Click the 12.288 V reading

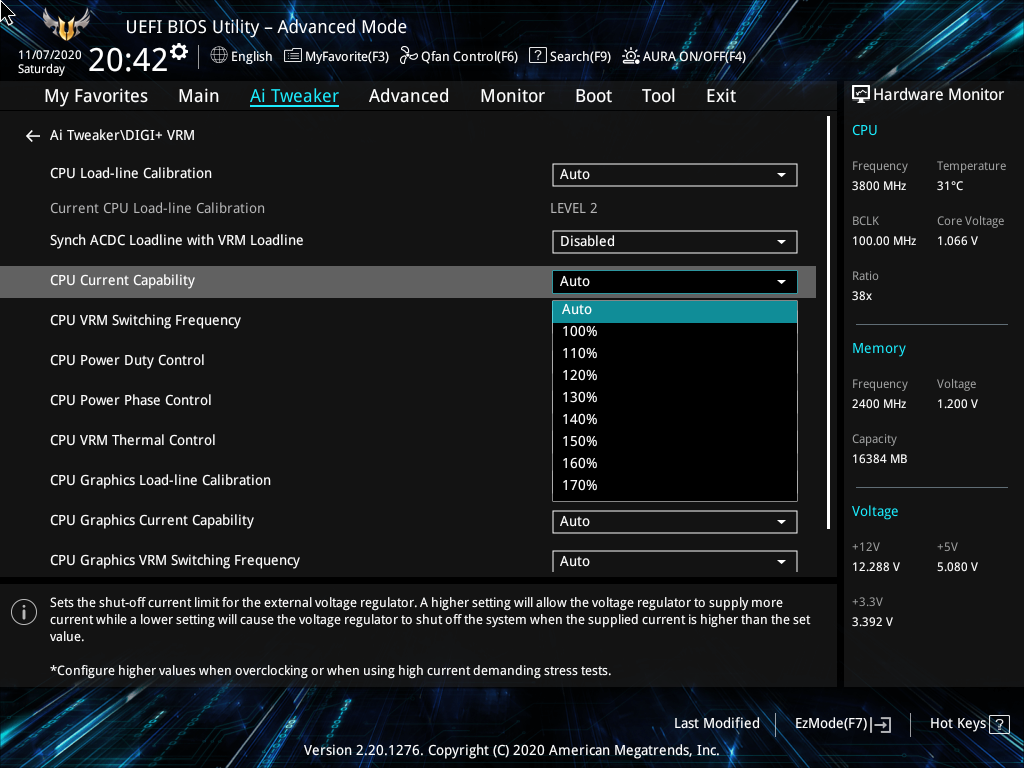876,567
